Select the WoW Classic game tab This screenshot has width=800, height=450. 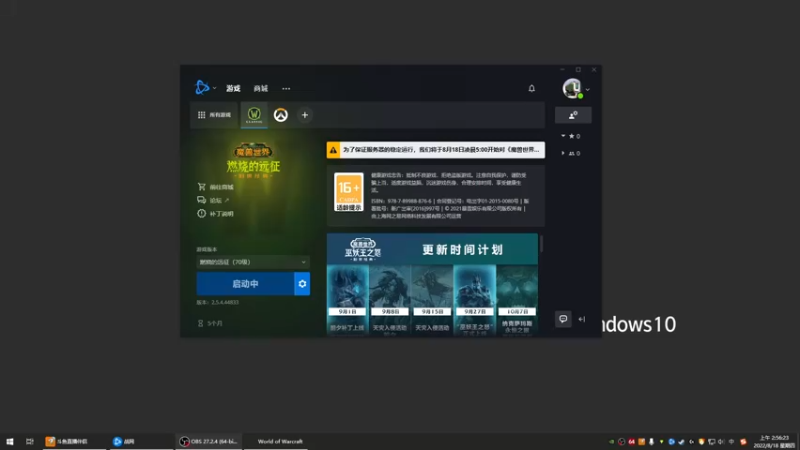pyautogui.click(x=254, y=115)
